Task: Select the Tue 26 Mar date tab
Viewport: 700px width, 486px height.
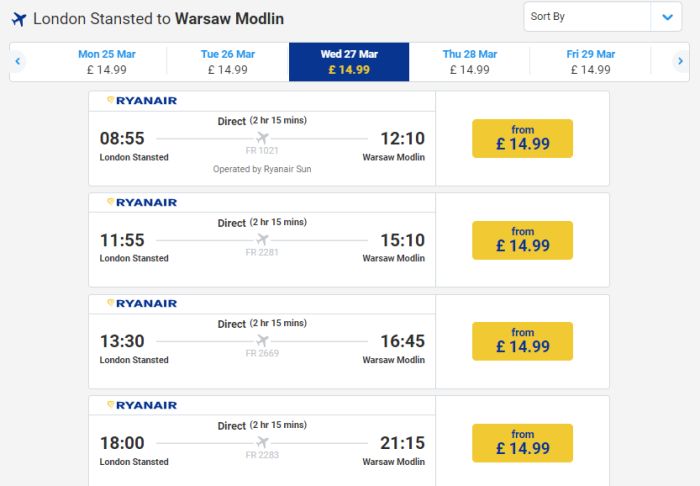Action: point(228,62)
